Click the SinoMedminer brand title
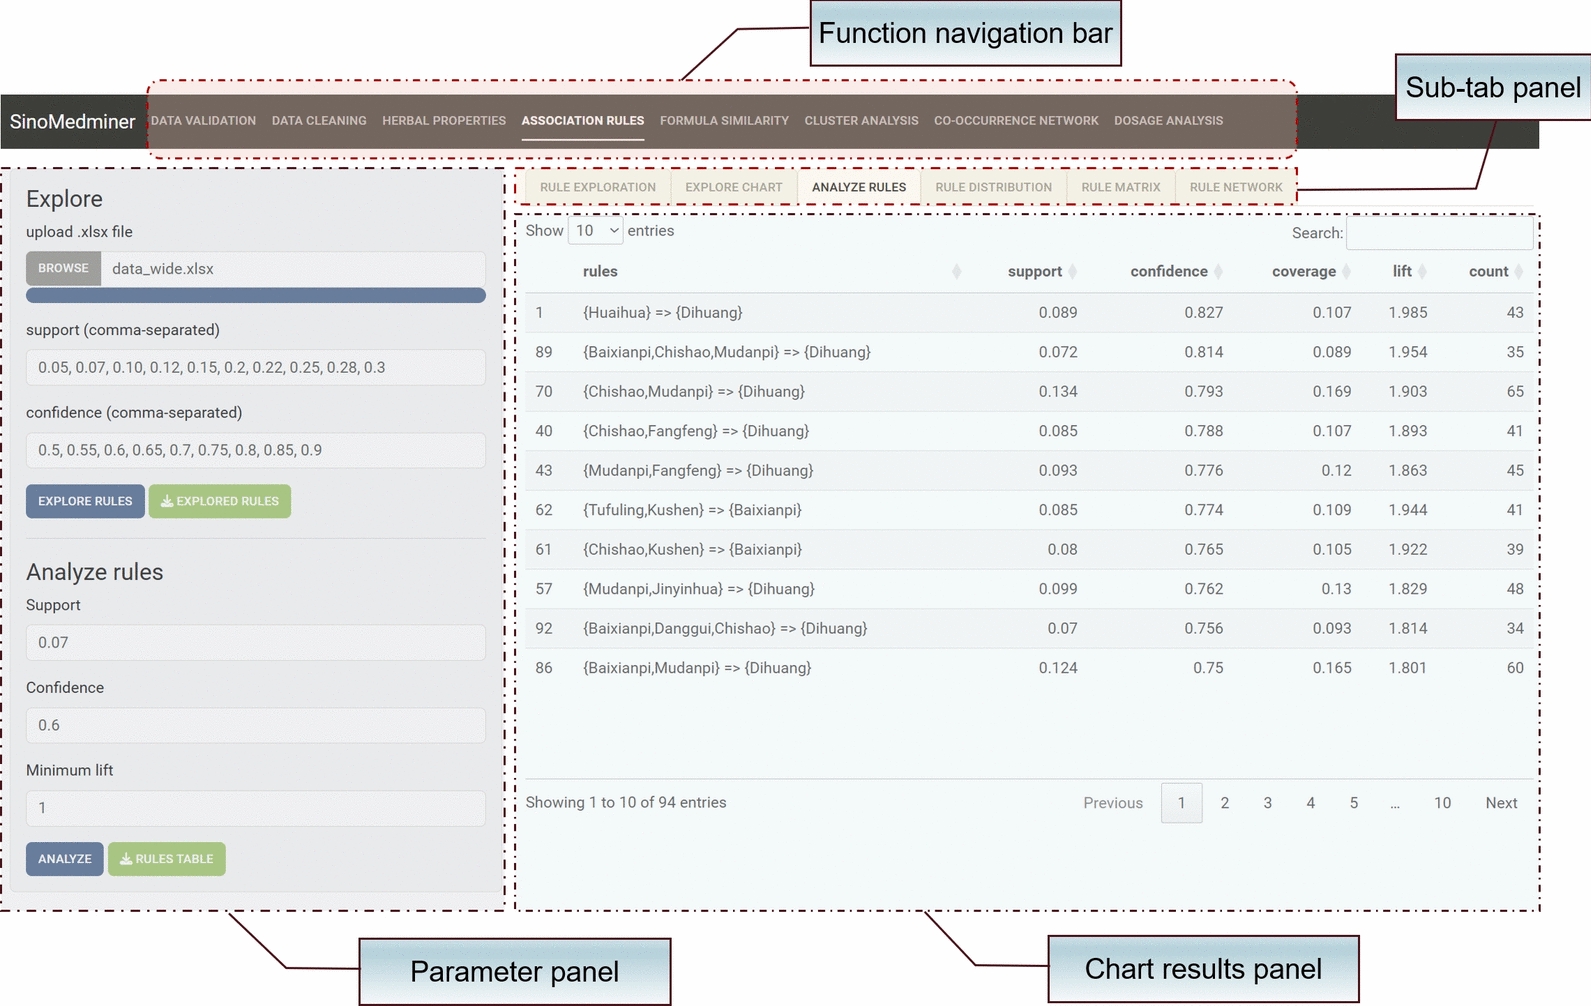The width and height of the screenshot is (1591, 1006). coord(73,122)
